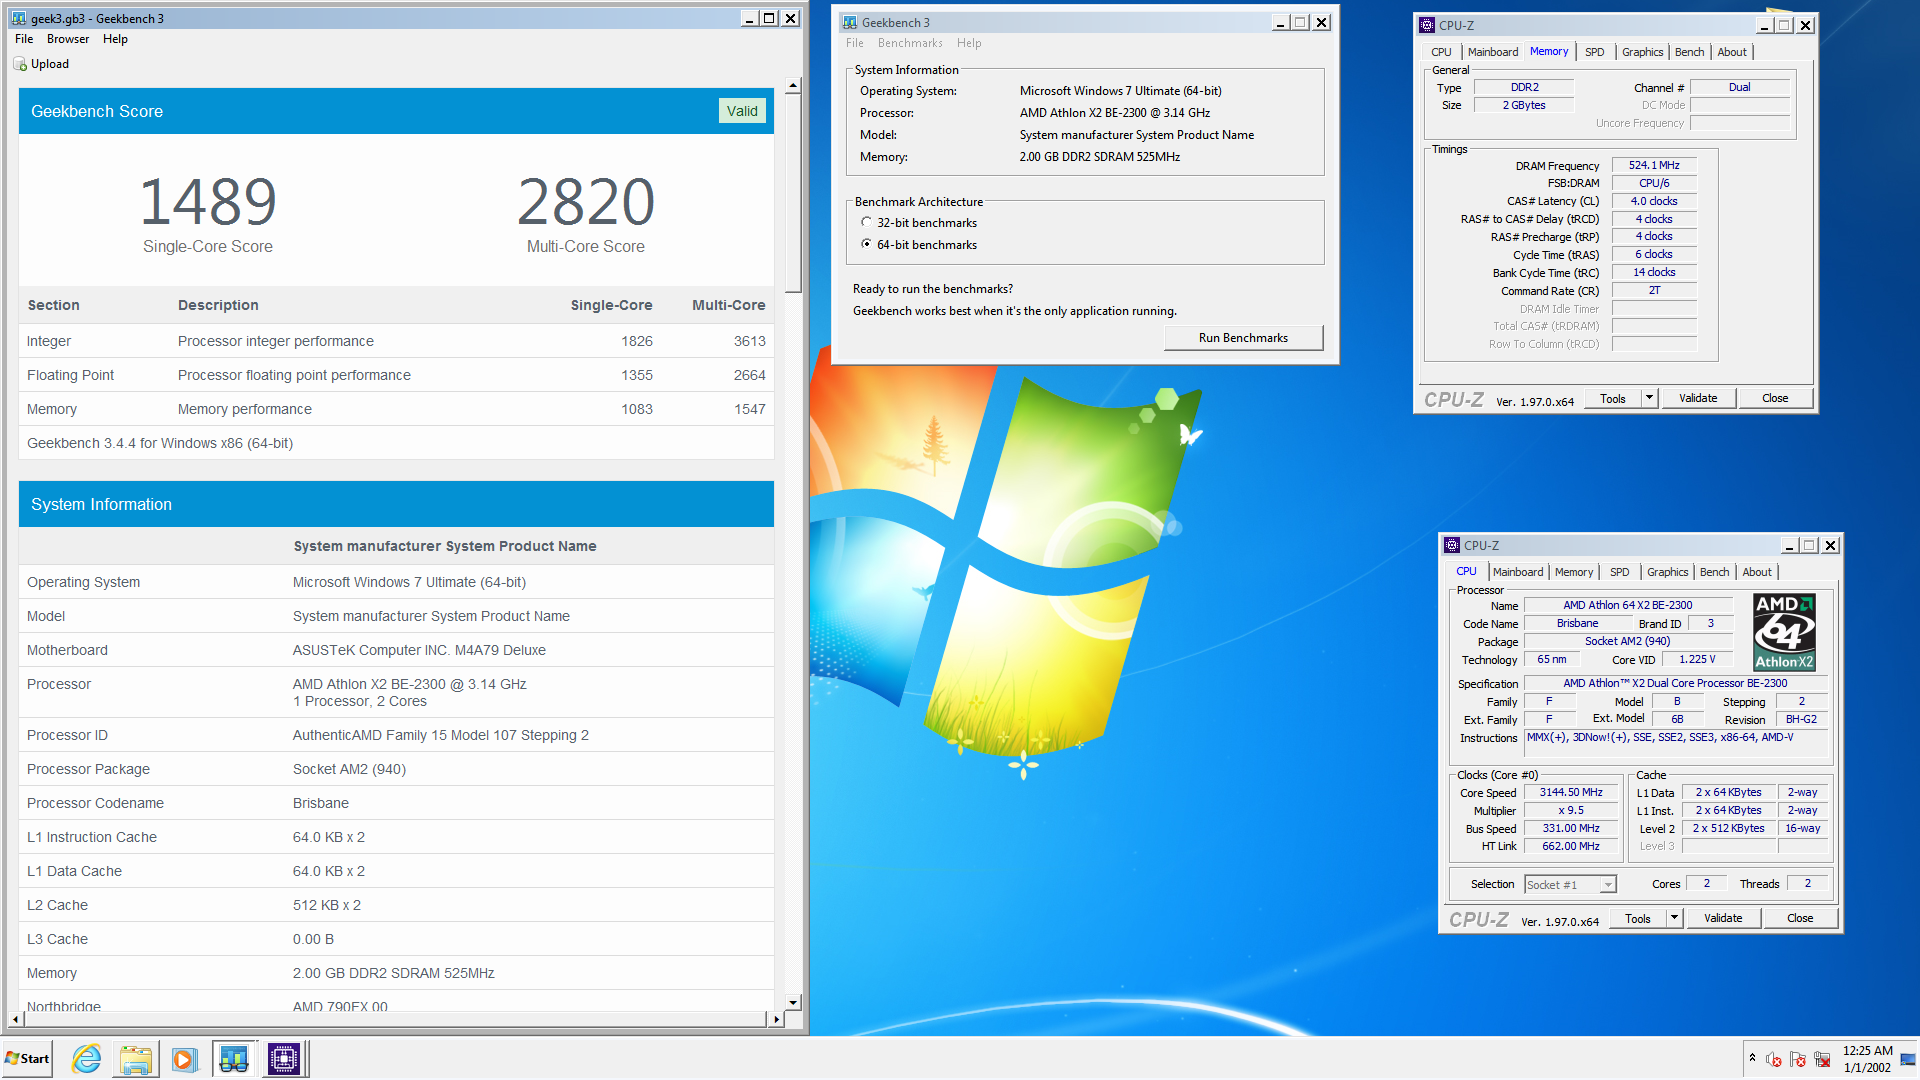Open the Socket #1 selection dropdown

[x=1607, y=885]
